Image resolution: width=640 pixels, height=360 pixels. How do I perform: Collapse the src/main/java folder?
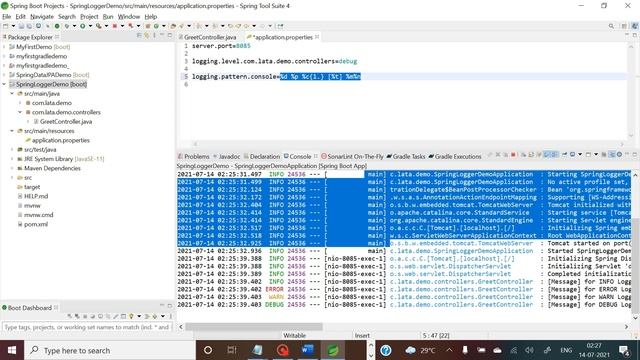(12, 93)
